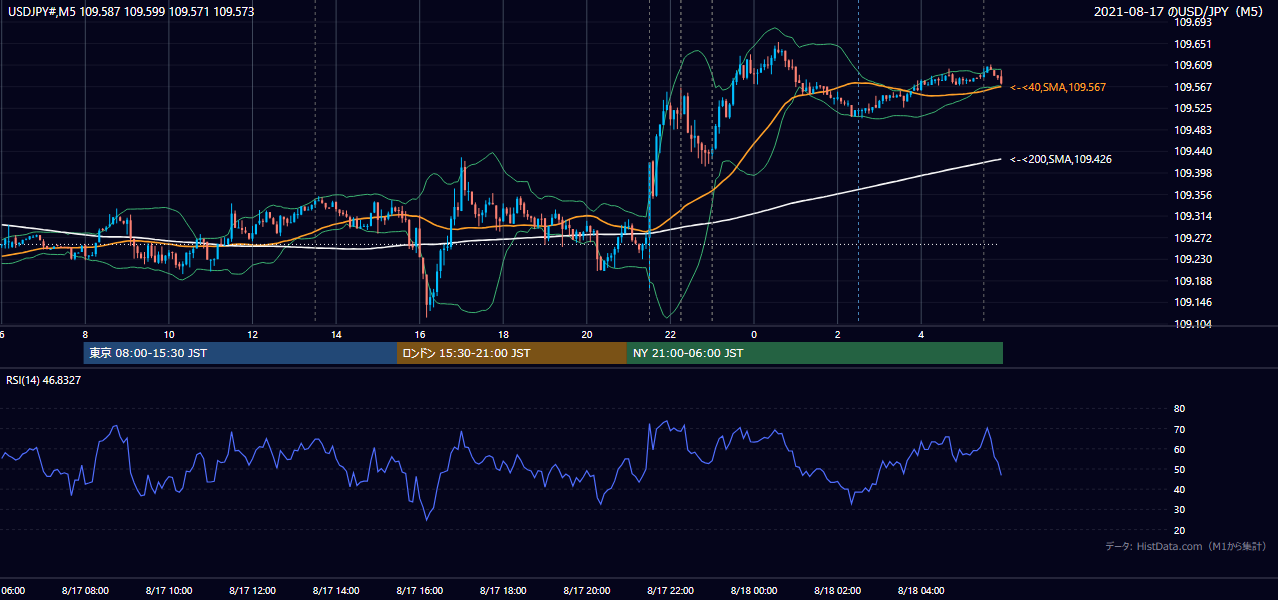This screenshot has height=600, width=1278.
Task: Click RSI scale value 50
Action: [x=1179, y=469]
